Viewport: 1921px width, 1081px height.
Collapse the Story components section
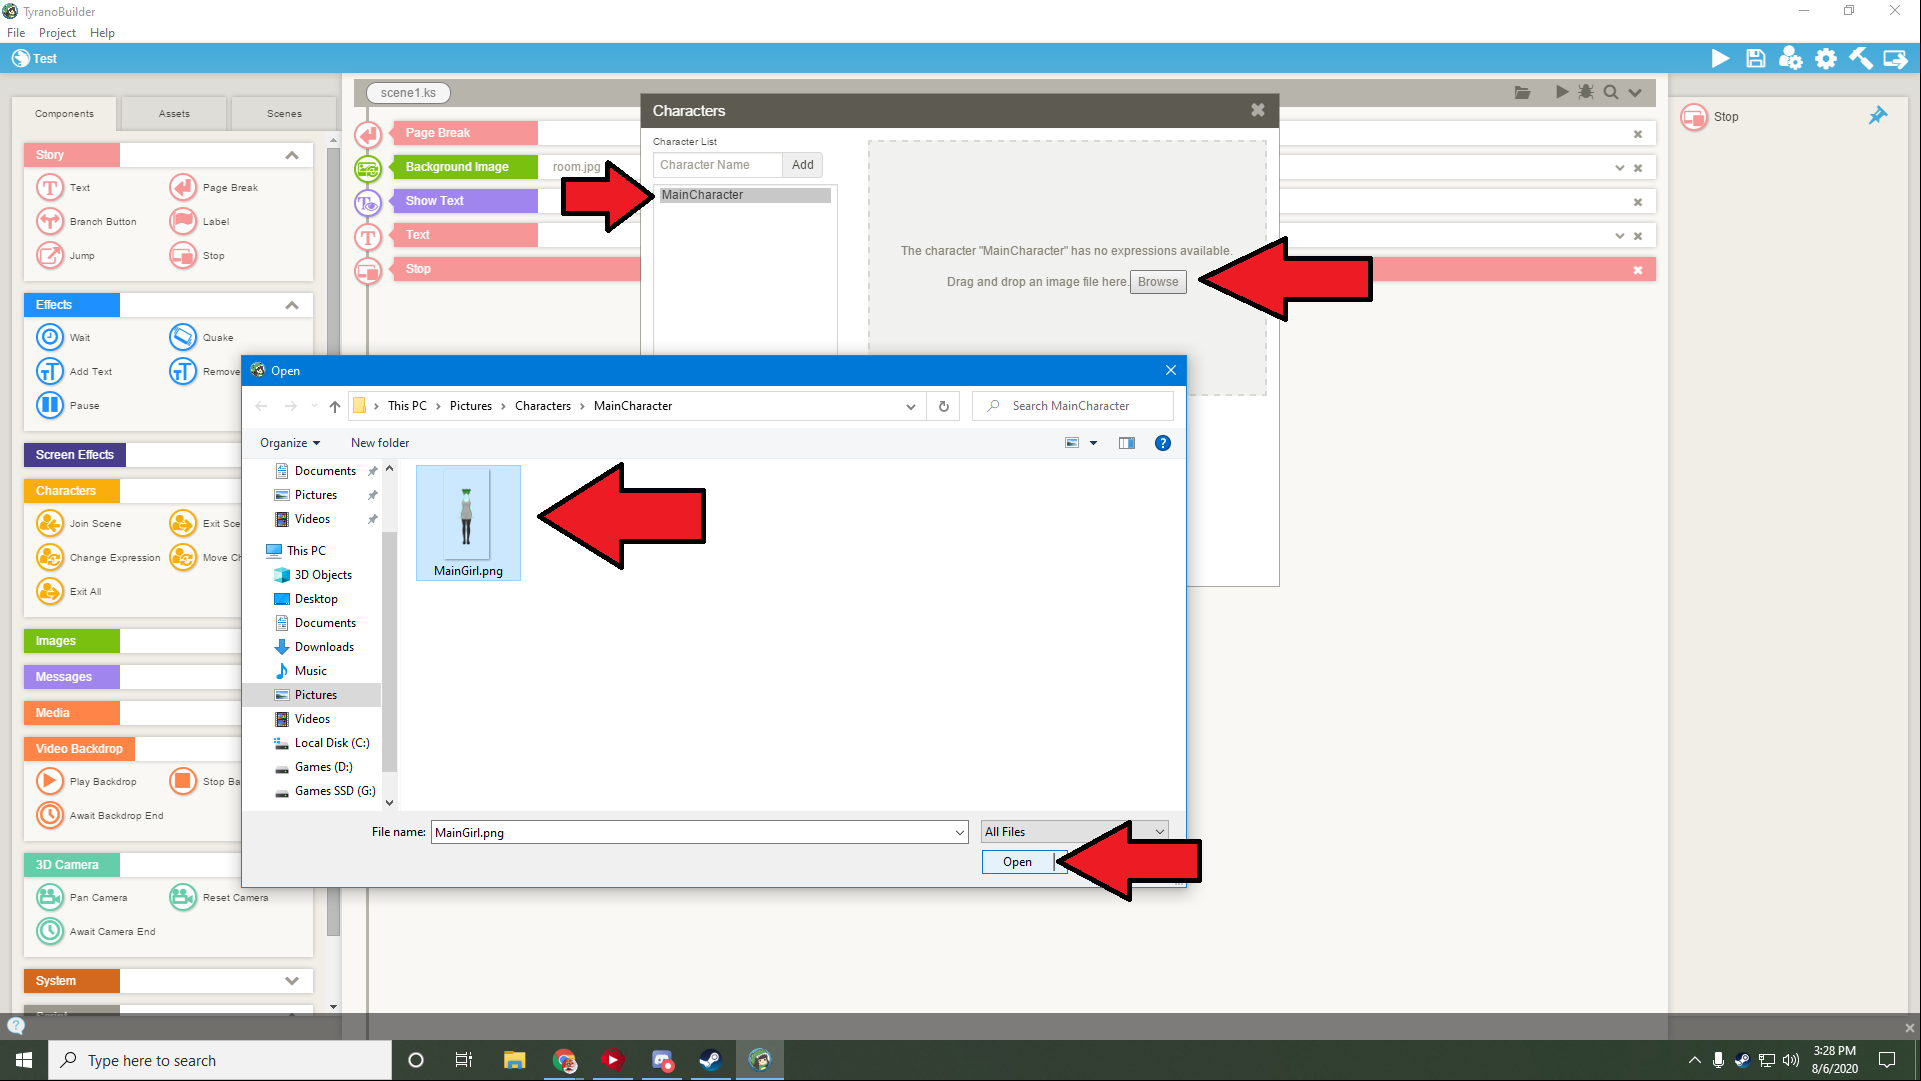click(x=291, y=155)
